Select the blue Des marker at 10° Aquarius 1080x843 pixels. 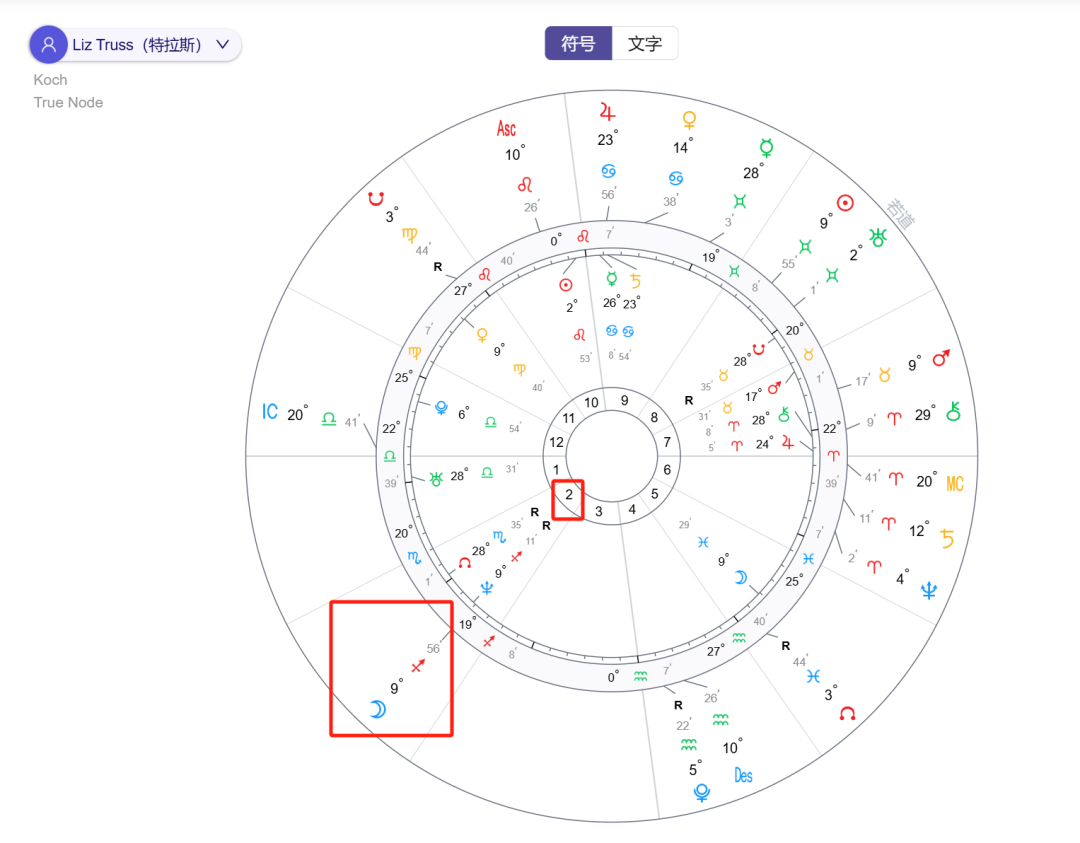click(743, 776)
